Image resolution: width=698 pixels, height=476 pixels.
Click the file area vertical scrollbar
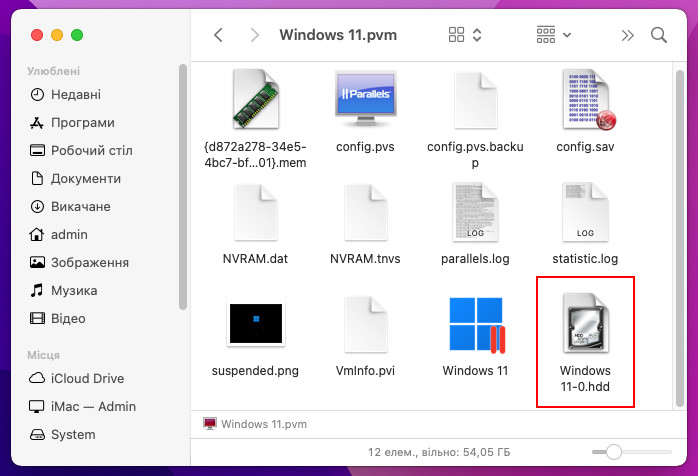(679, 238)
